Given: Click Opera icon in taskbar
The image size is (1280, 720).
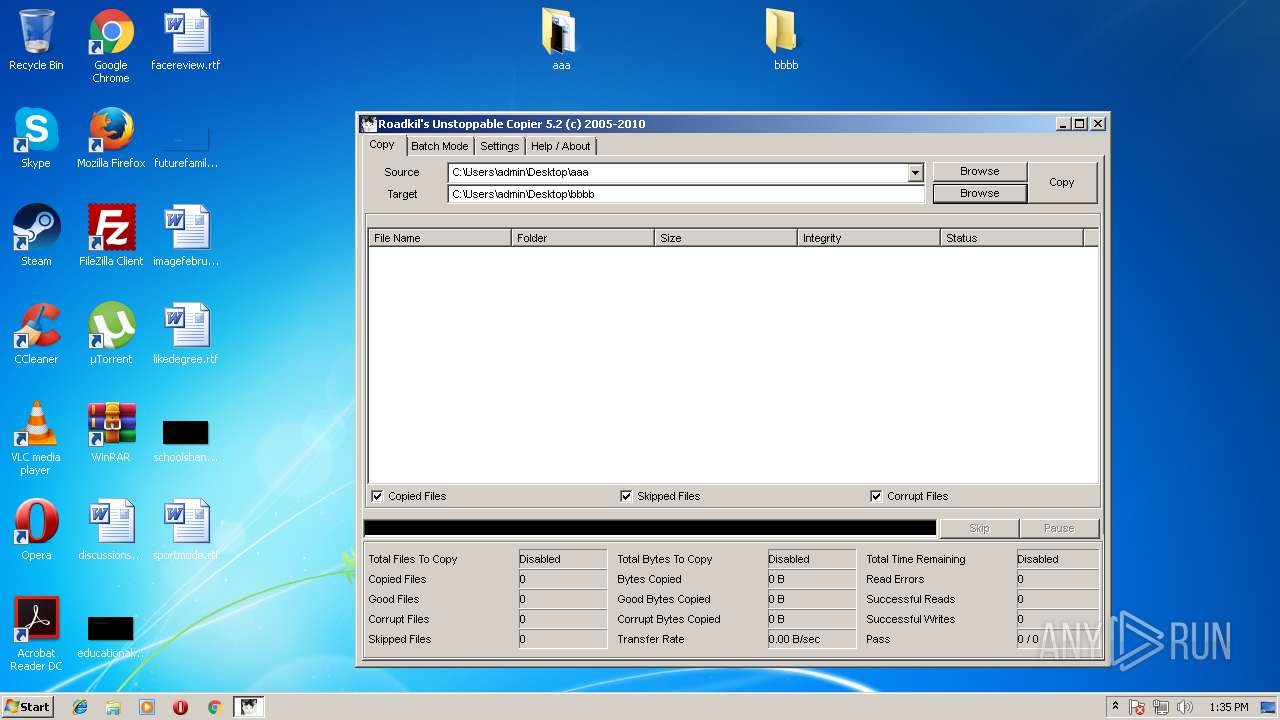Looking at the screenshot, I should [180, 707].
